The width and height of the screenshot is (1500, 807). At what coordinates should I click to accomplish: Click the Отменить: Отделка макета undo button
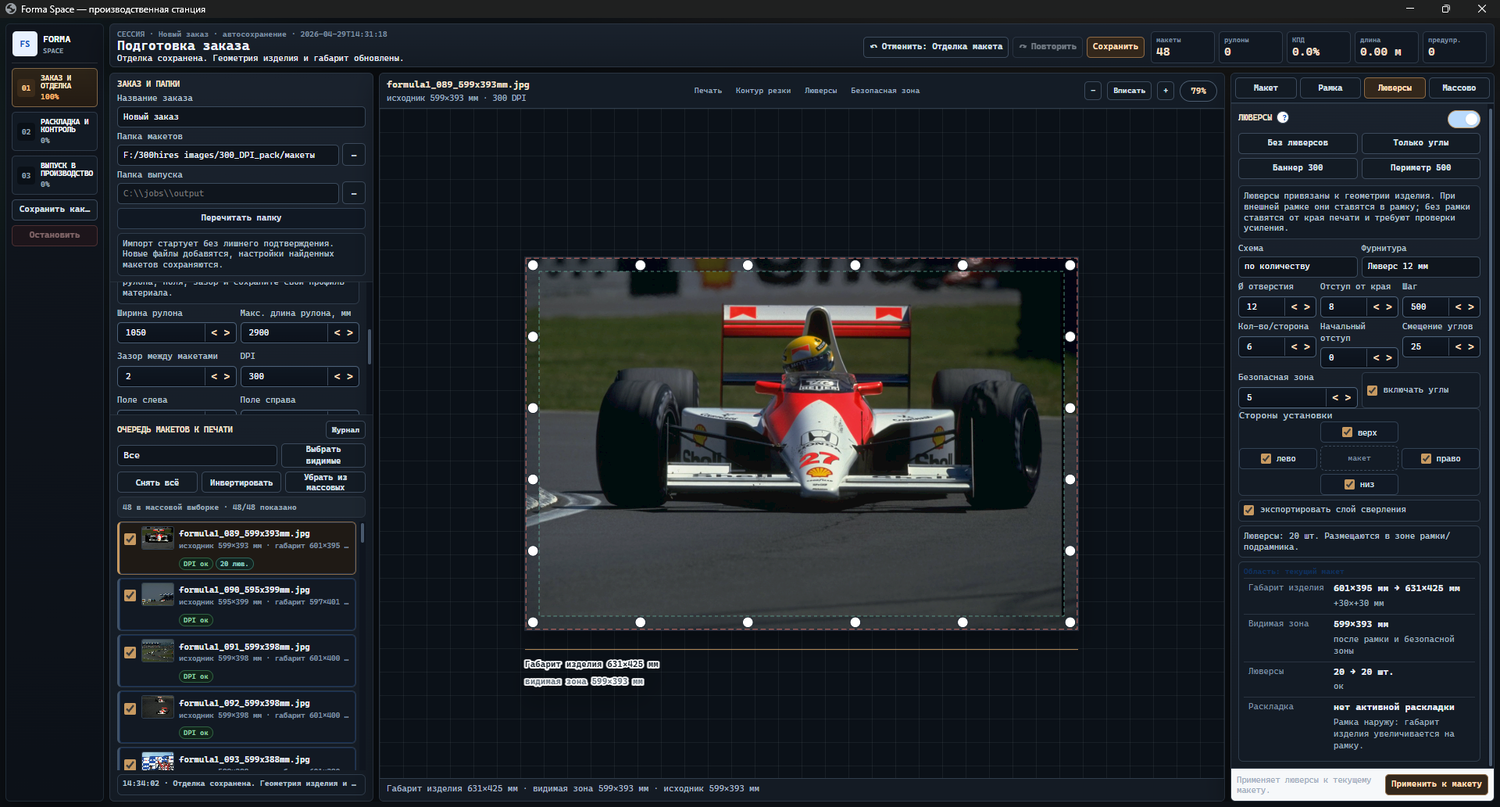(x=935, y=46)
